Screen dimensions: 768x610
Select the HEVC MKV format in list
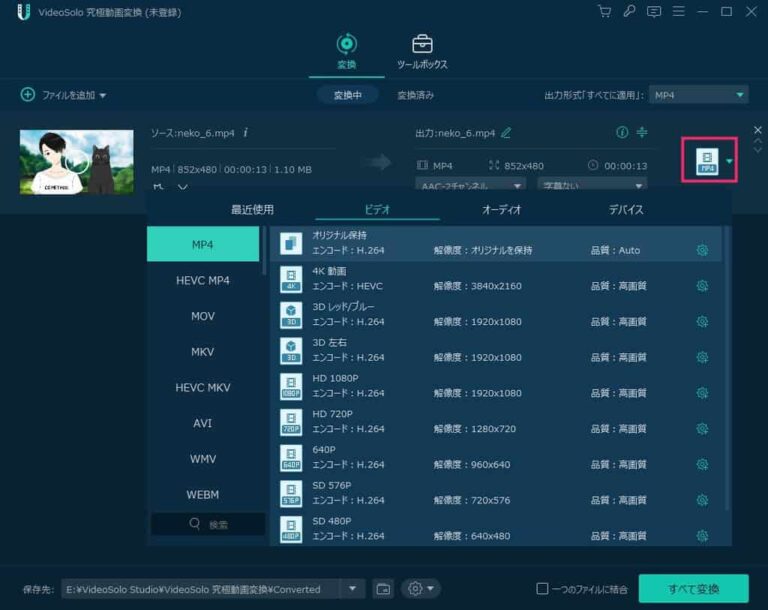click(x=203, y=387)
